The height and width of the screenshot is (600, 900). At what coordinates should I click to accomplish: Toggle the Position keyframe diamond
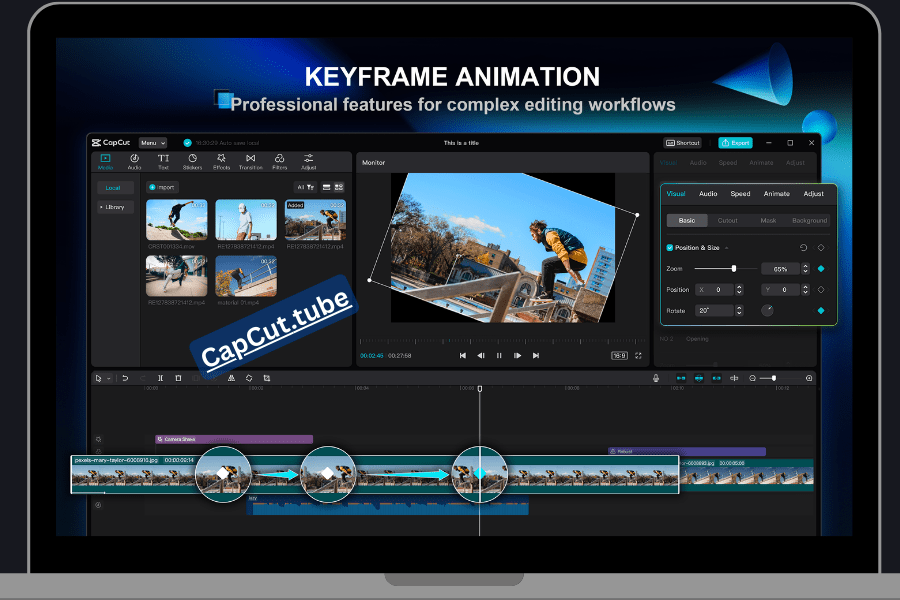(821, 290)
